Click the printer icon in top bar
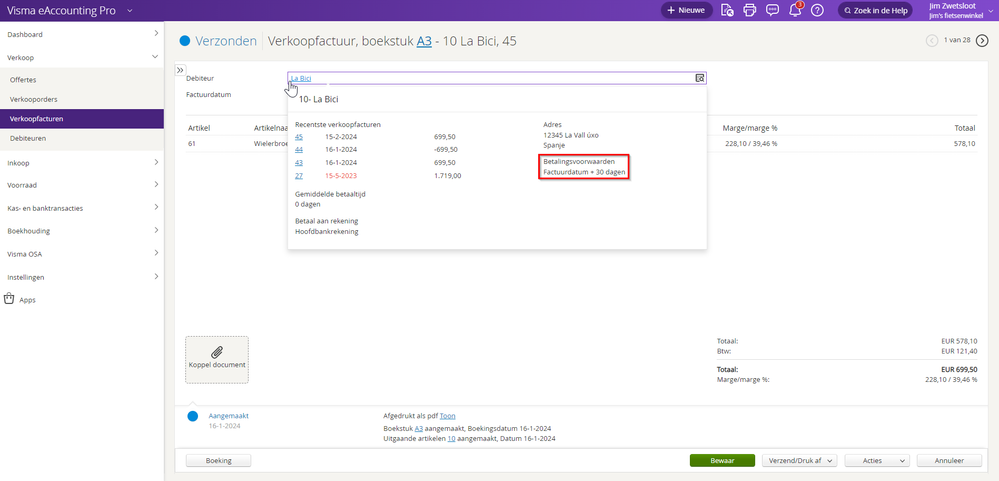This screenshot has height=481, width=999. (750, 10)
